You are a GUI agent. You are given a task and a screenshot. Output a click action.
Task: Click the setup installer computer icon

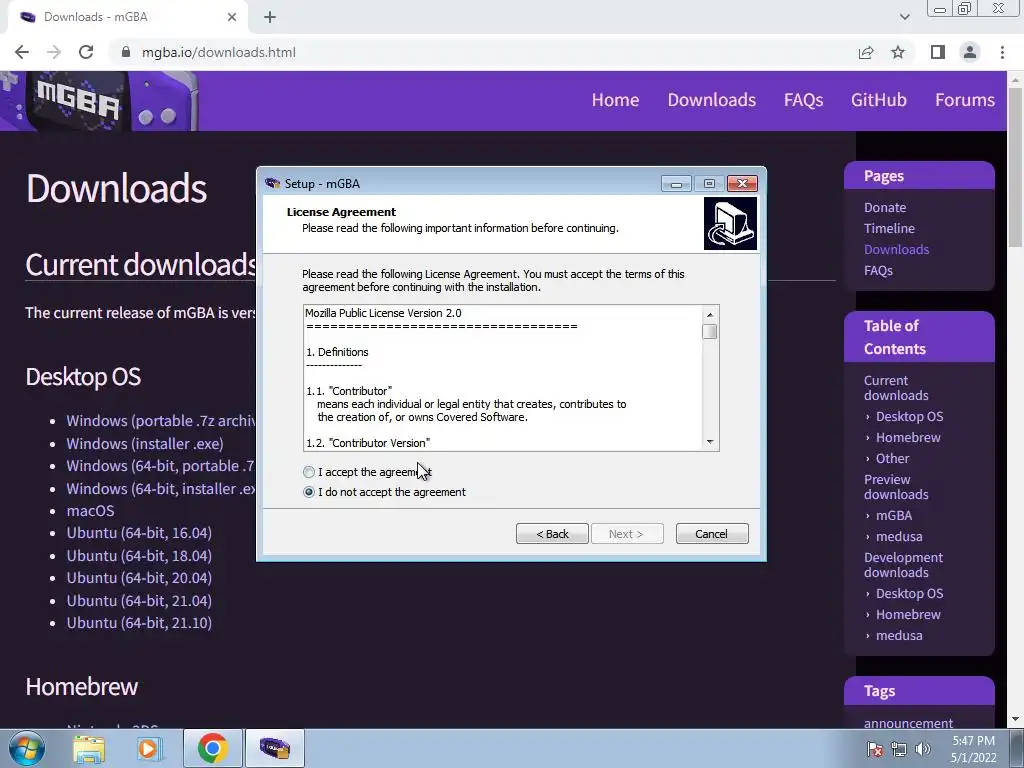pyautogui.click(x=730, y=223)
